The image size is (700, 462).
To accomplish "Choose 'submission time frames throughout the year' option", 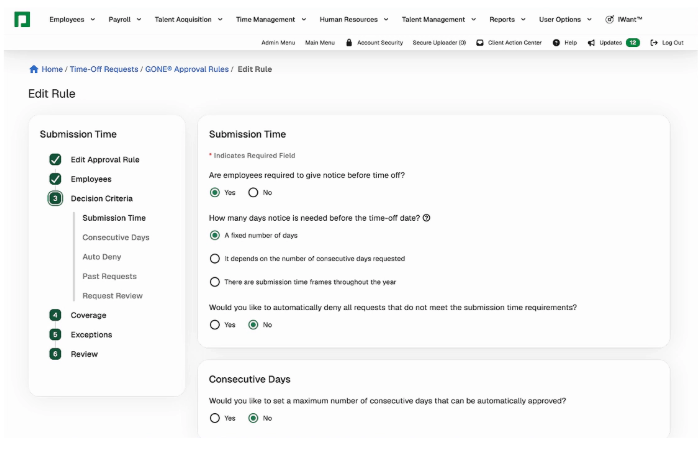I will (215, 282).
